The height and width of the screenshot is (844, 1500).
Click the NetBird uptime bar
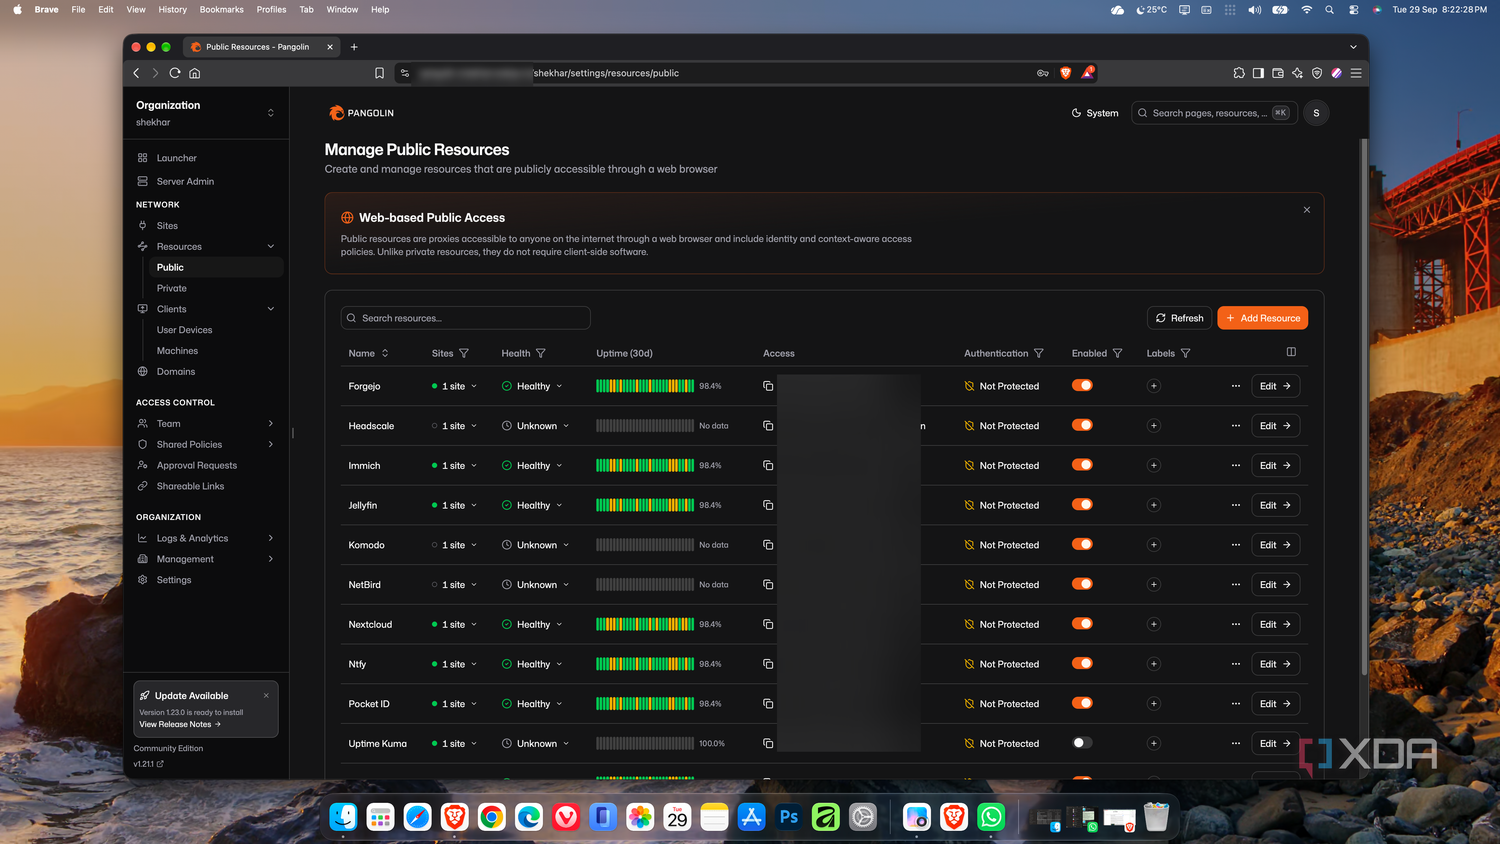pyautogui.click(x=645, y=585)
